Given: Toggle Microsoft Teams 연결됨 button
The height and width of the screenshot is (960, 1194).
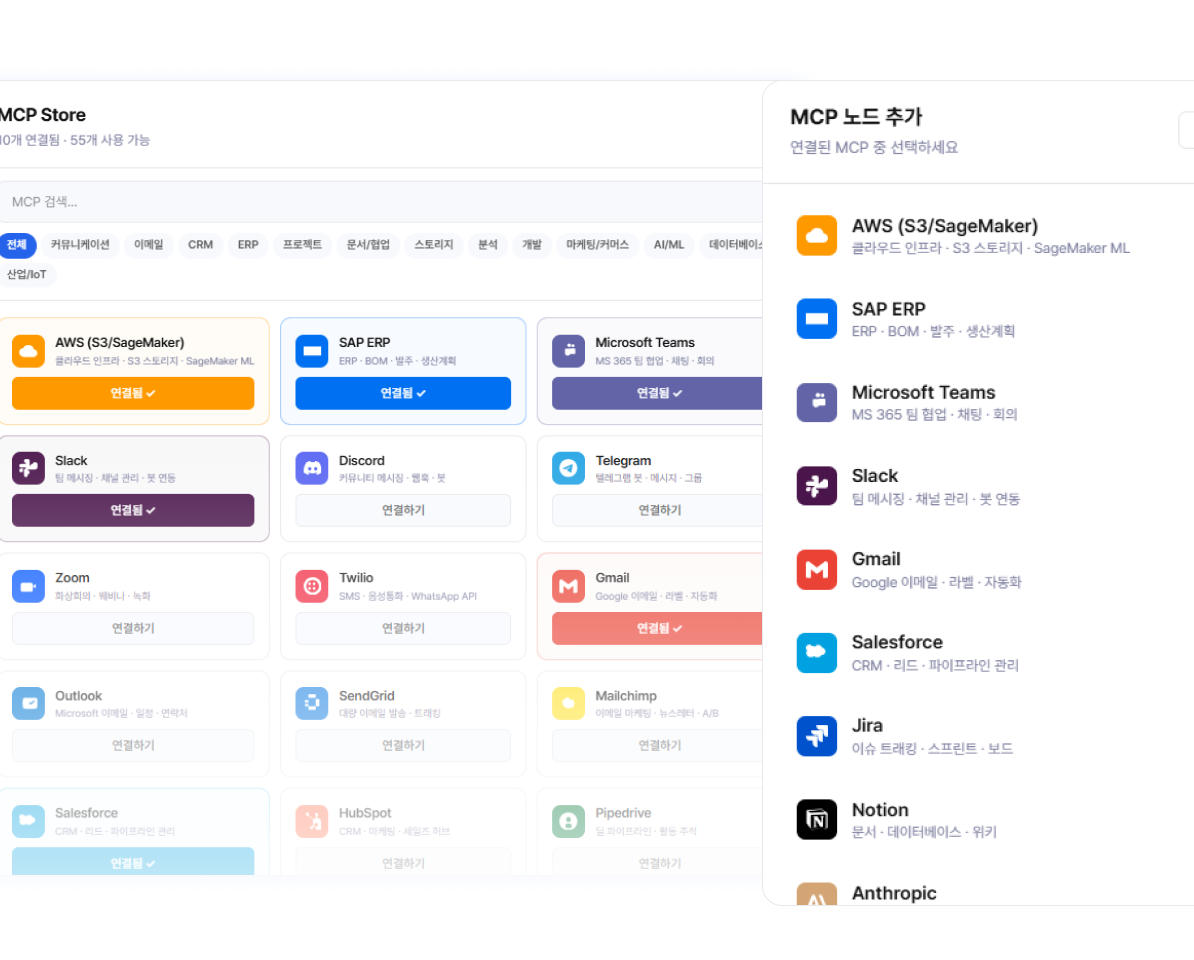Looking at the screenshot, I should pyautogui.click(x=657, y=393).
